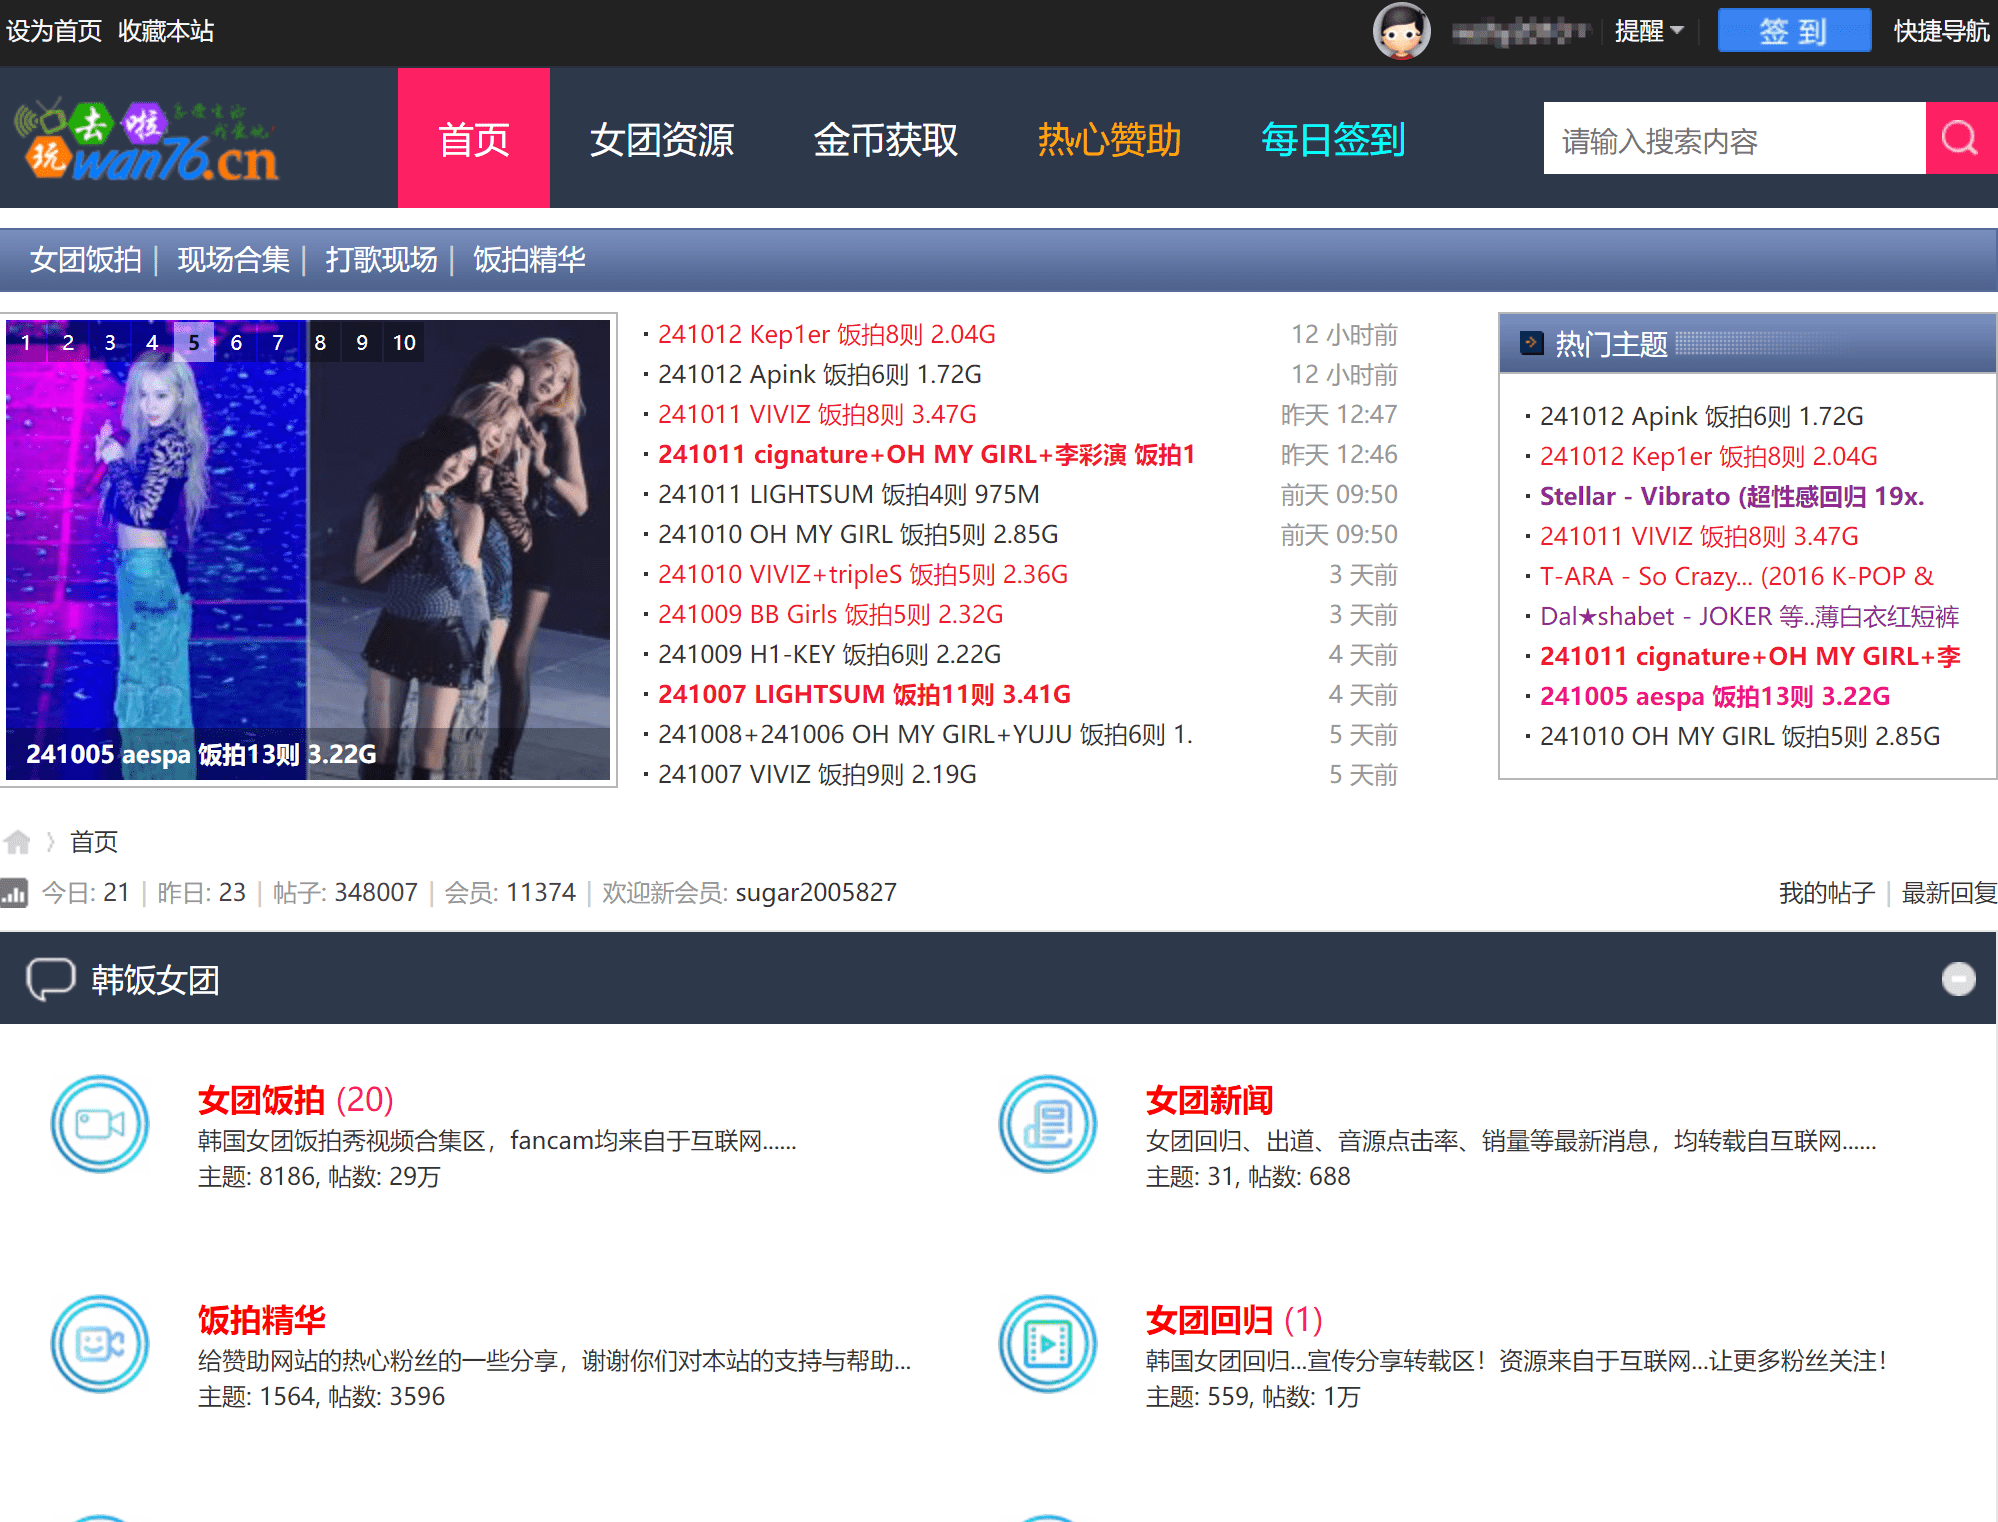Open 241010 OH MY GIRL 饭拍5则 center list post

click(858, 534)
